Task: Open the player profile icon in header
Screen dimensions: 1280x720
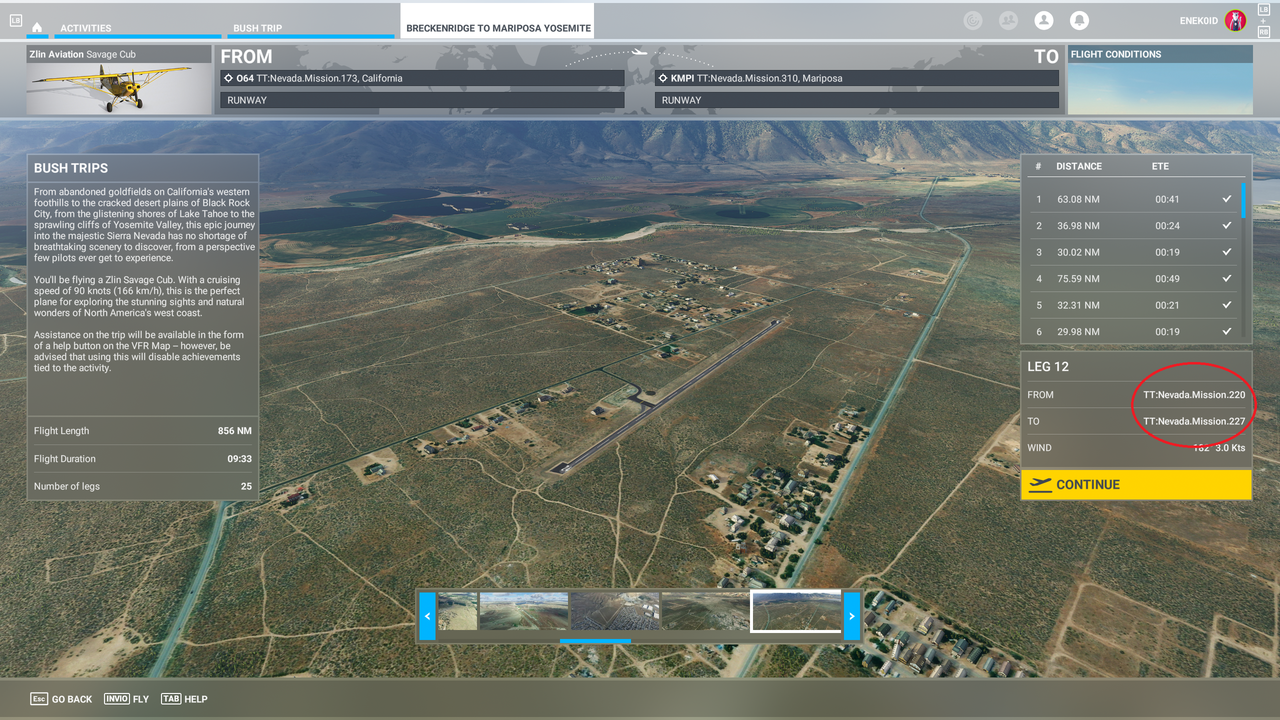Action: (1044, 20)
